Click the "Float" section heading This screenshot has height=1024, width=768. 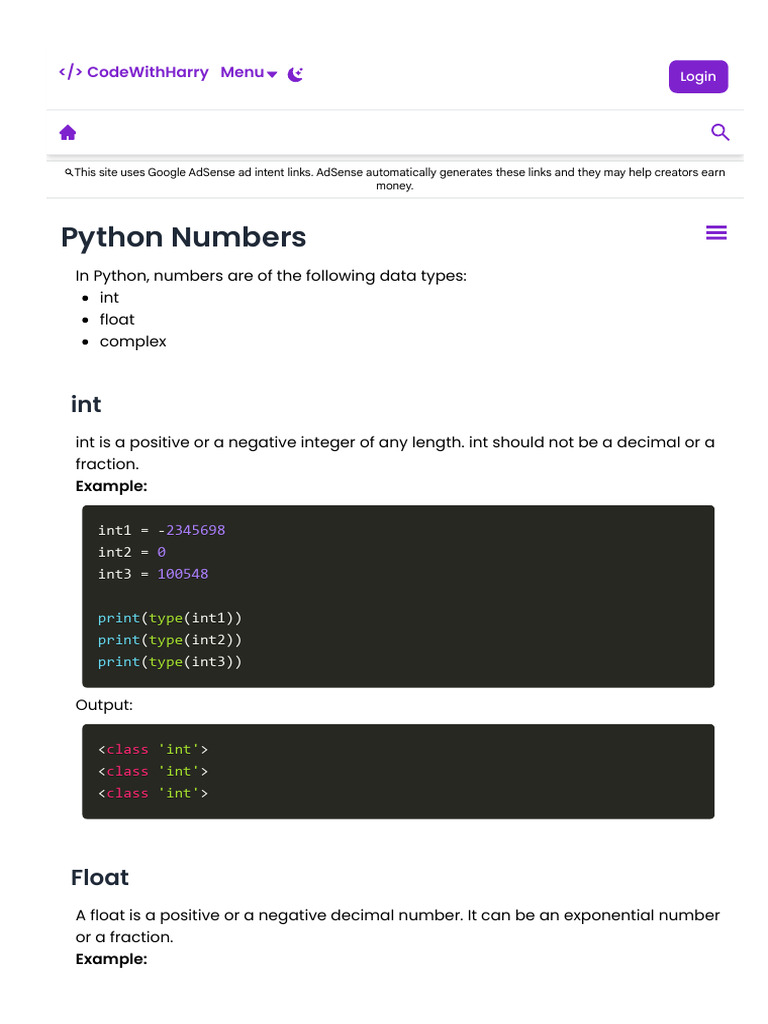(x=100, y=878)
